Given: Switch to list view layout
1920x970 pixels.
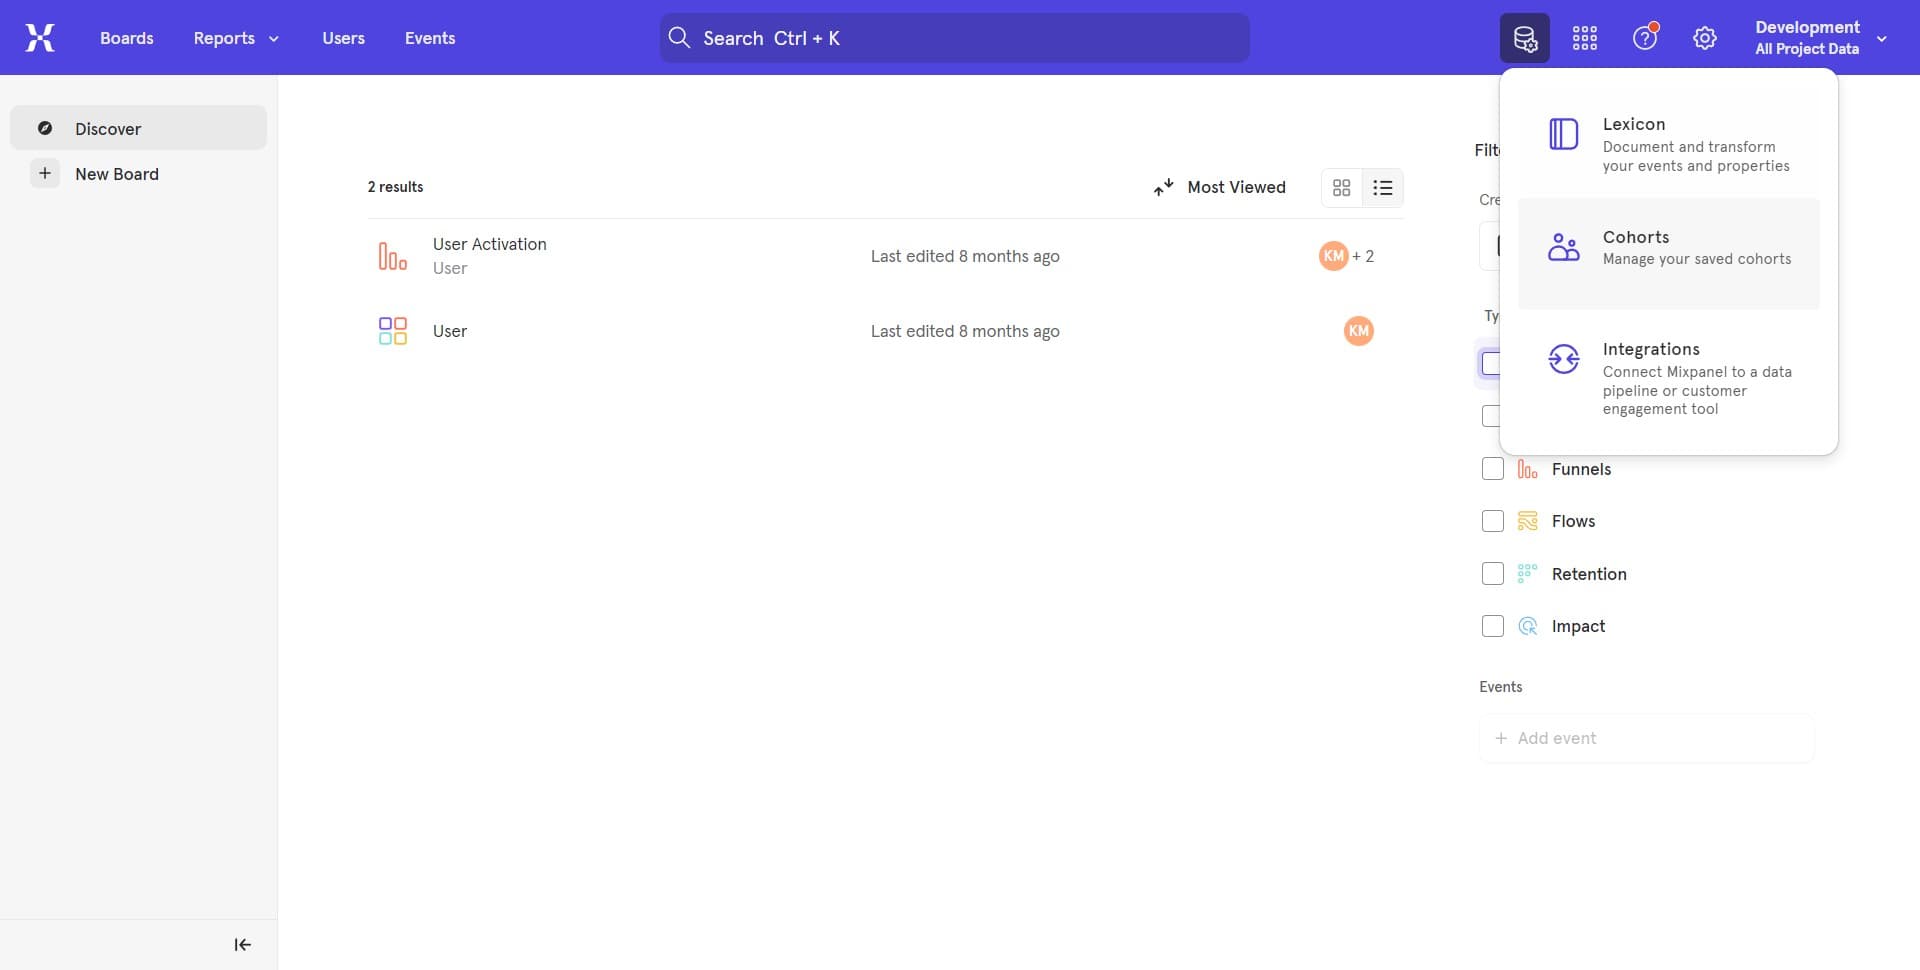Looking at the screenshot, I should tap(1382, 187).
